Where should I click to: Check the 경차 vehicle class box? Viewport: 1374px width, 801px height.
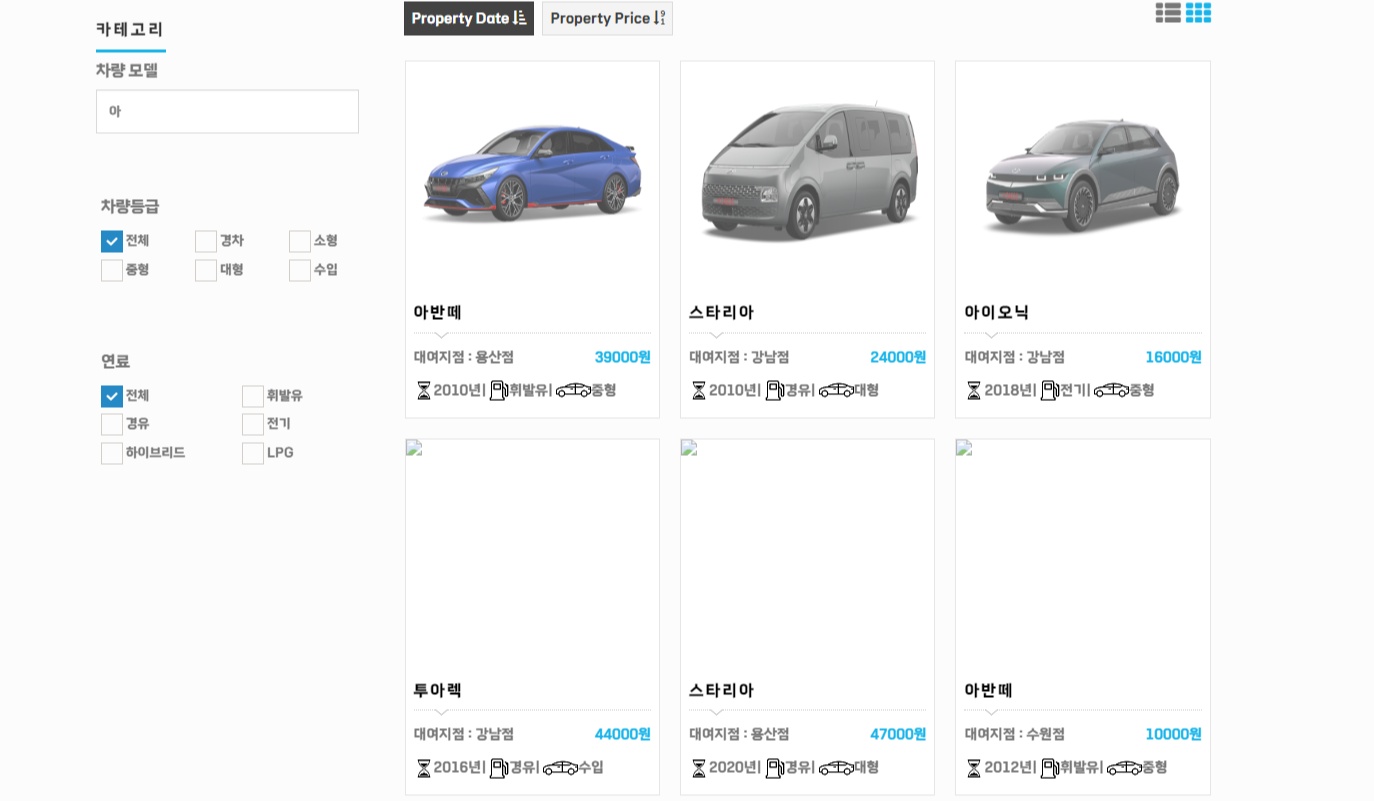click(206, 241)
